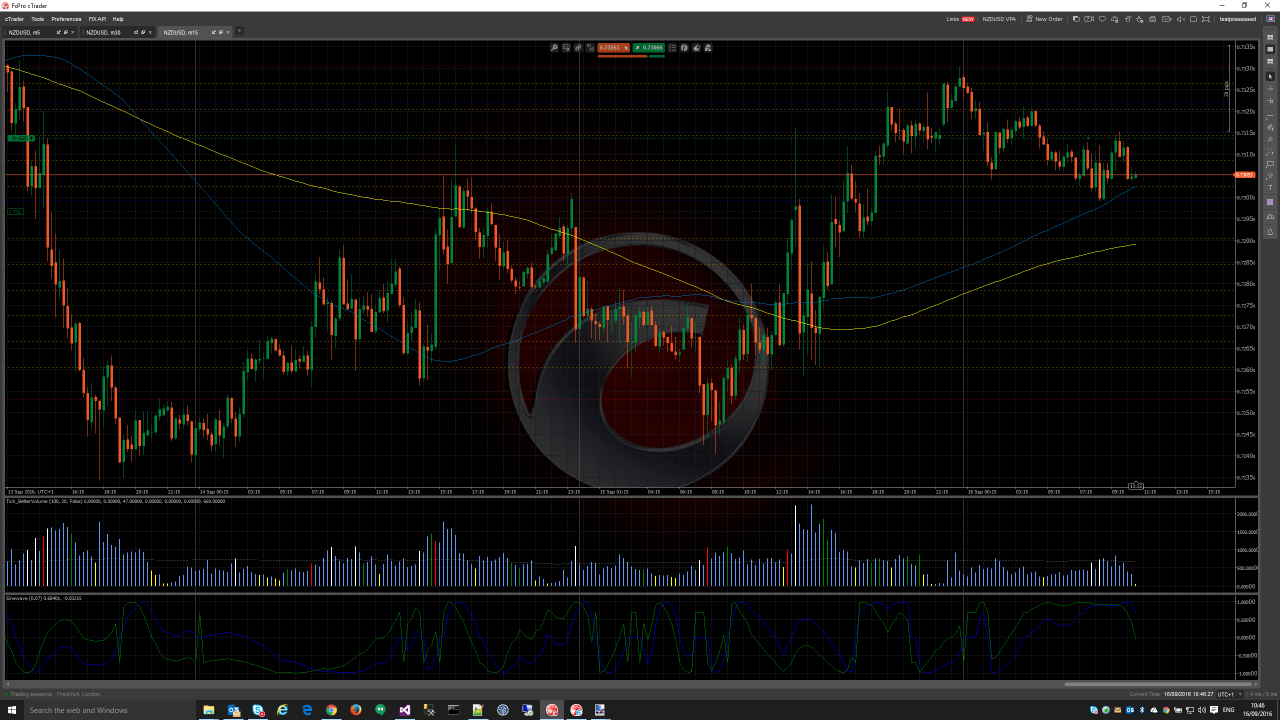Click the Search the web and Windows box
Image resolution: width=1280 pixels, height=720 pixels.
click(x=108, y=710)
